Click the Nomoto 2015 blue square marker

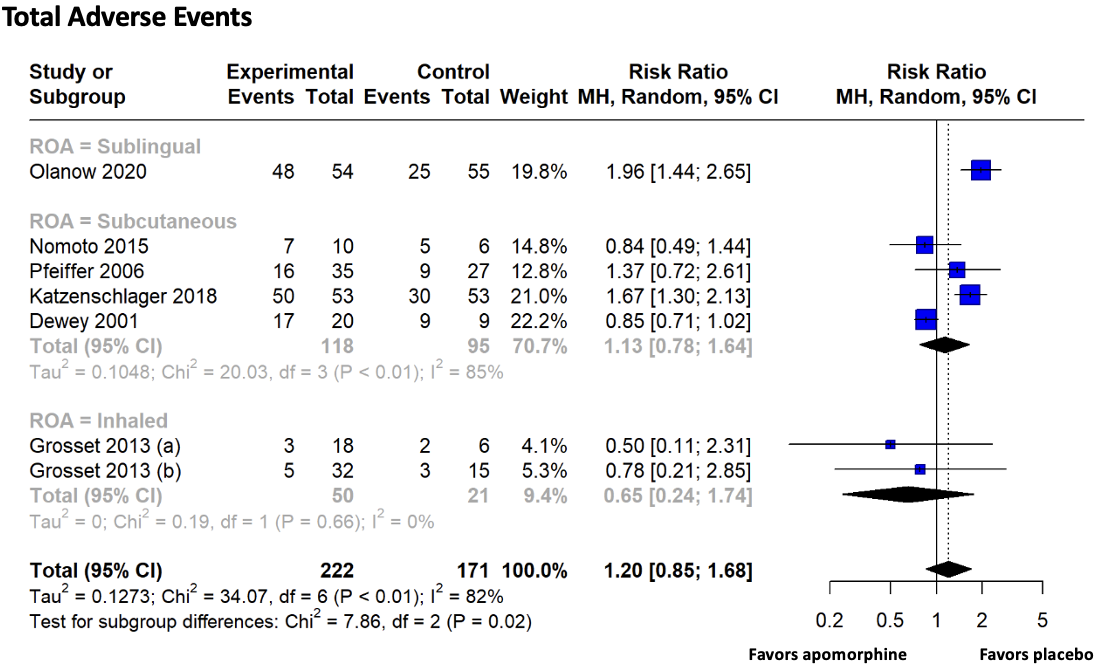point(924,245)
